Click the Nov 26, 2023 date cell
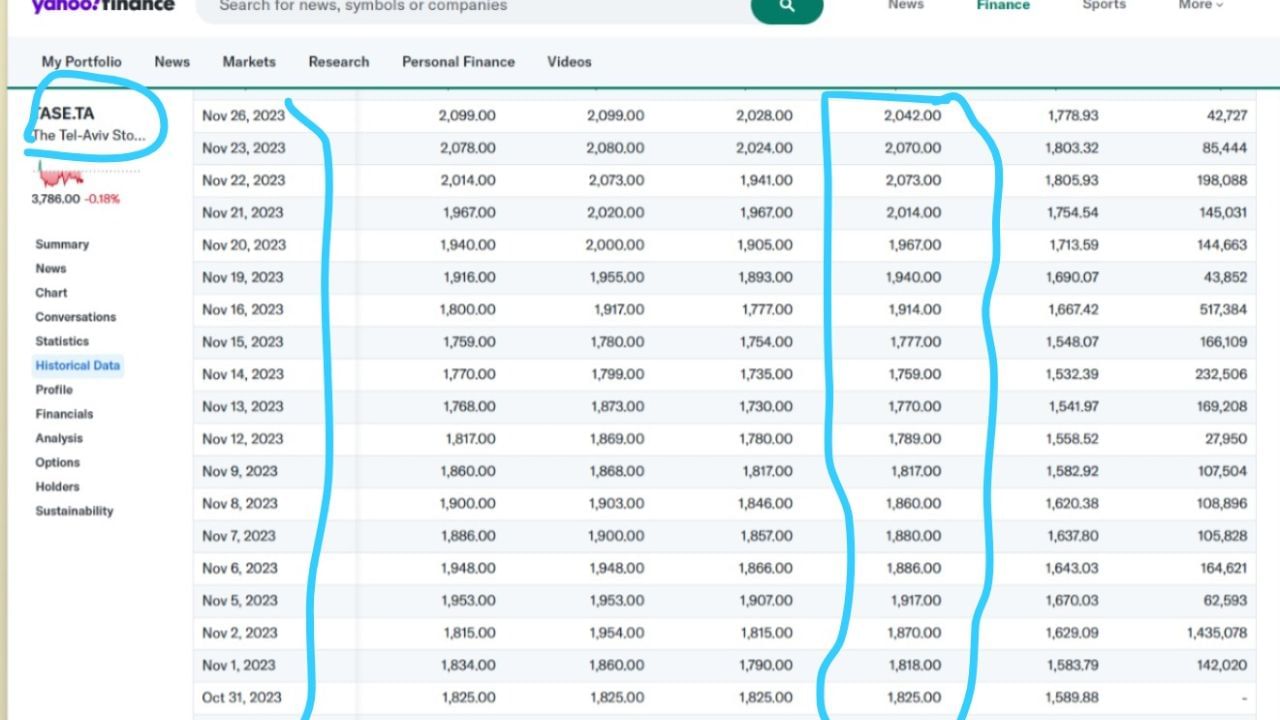The image size is (1280, 720). click(243, 115)
